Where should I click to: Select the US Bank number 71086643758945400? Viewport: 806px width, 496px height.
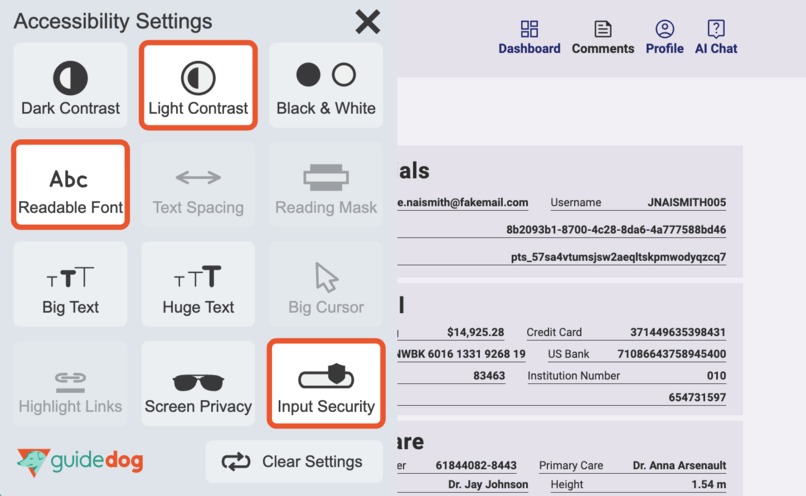tap(671, 354)
